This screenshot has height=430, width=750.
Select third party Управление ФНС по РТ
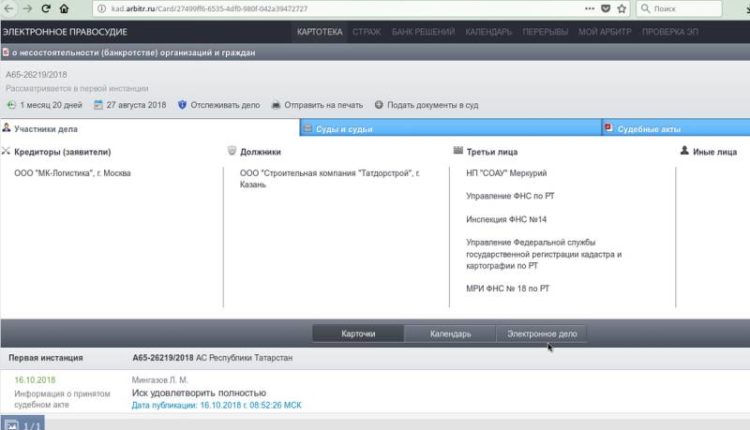pyautogui.click(x=510, y=196)
